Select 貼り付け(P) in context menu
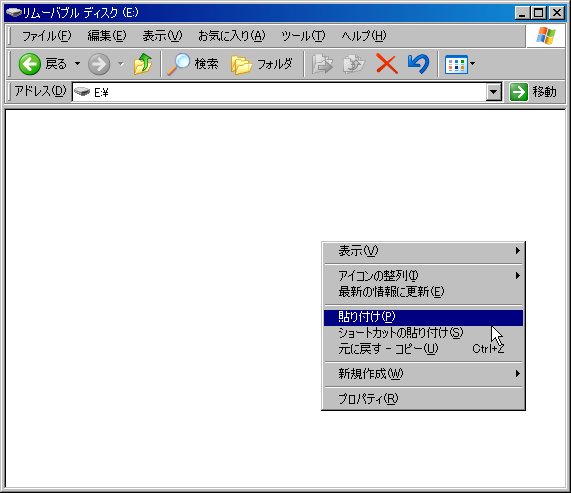The width and height of the screenshot is (571, 493). pos(423,317)
